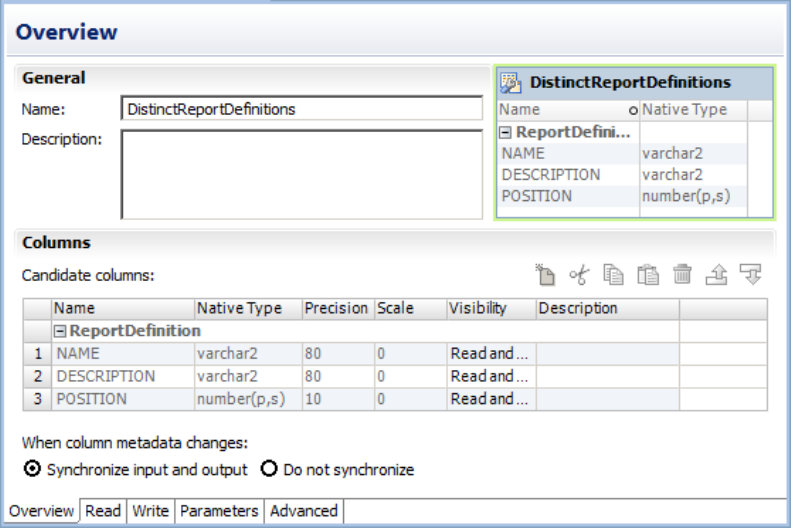Viewport: 791px width, 528px height.
Task: Open the Parameters tab
Action: click(219, 511)
